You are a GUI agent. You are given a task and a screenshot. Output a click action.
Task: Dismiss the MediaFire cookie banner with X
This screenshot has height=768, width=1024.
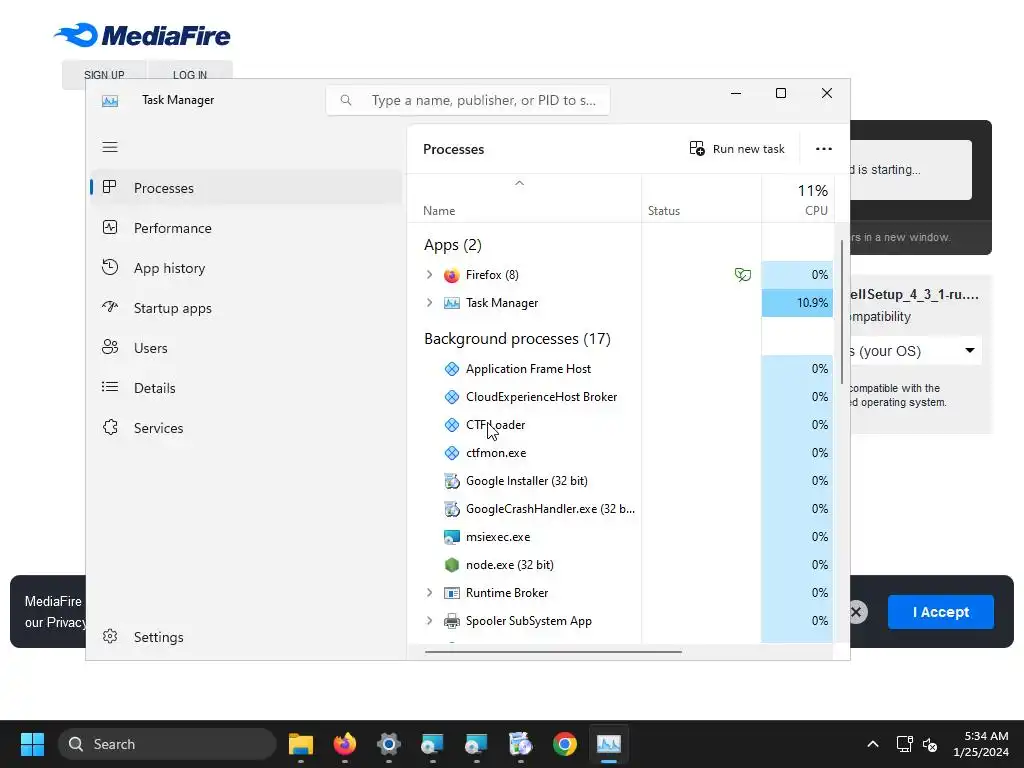pos(856,612)
